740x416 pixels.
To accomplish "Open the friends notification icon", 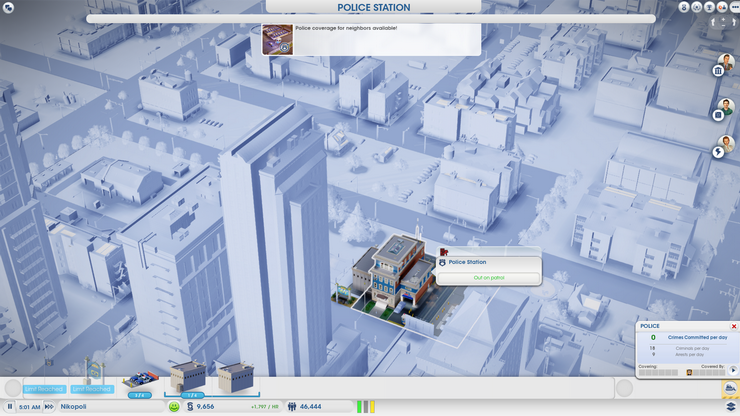I will [722, 7].
